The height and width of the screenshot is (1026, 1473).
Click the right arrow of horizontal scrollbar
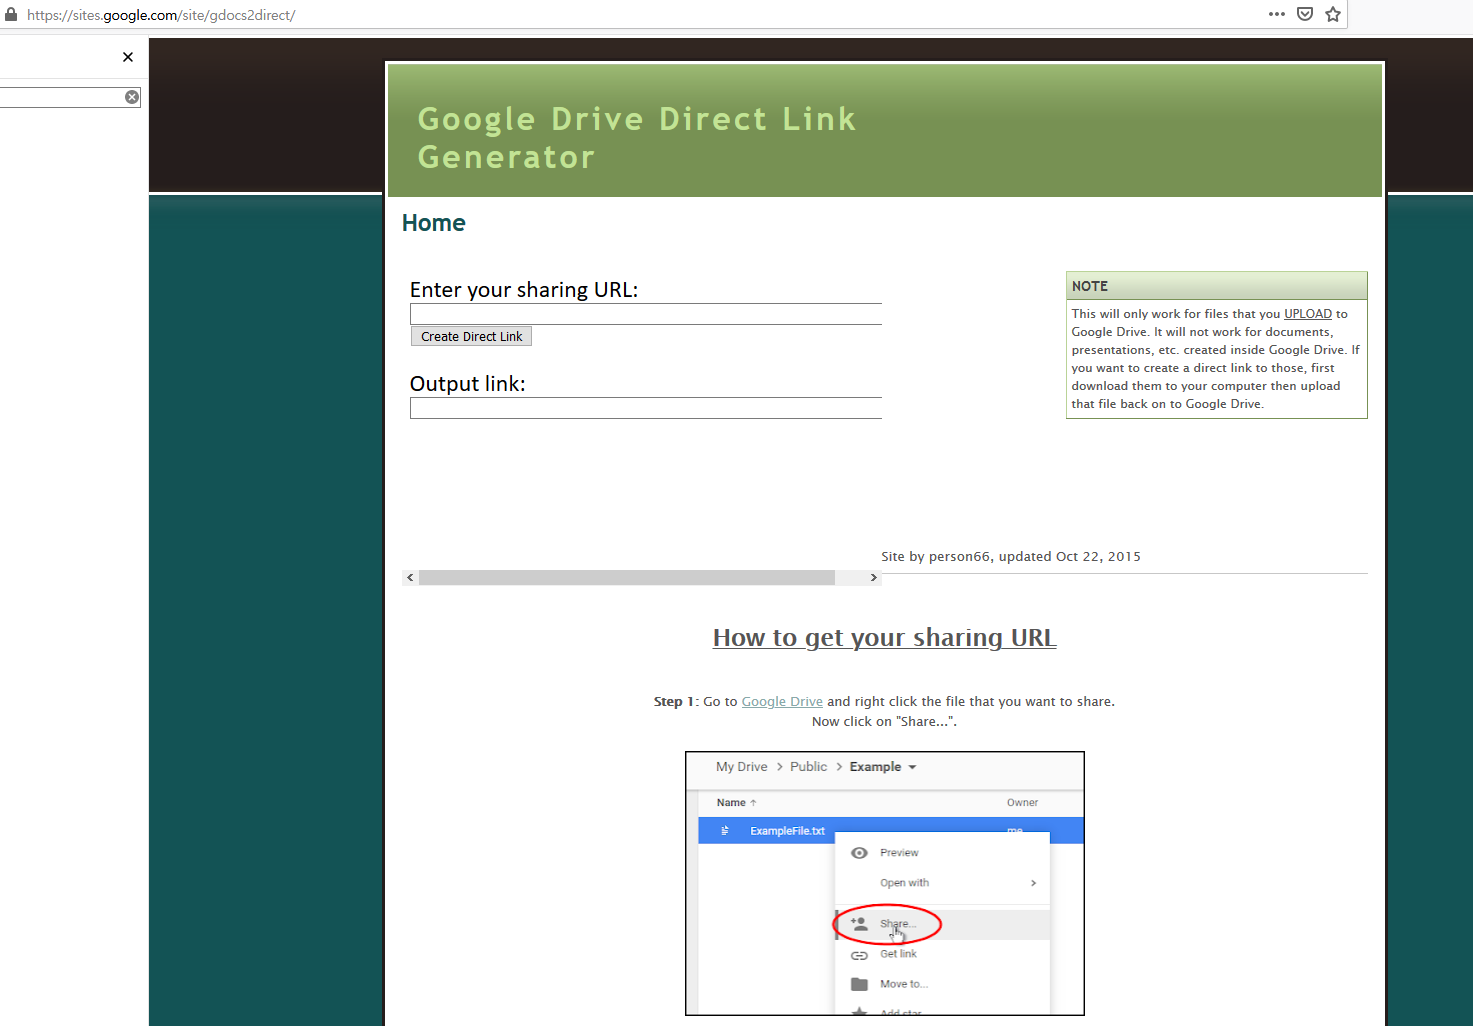873,578
